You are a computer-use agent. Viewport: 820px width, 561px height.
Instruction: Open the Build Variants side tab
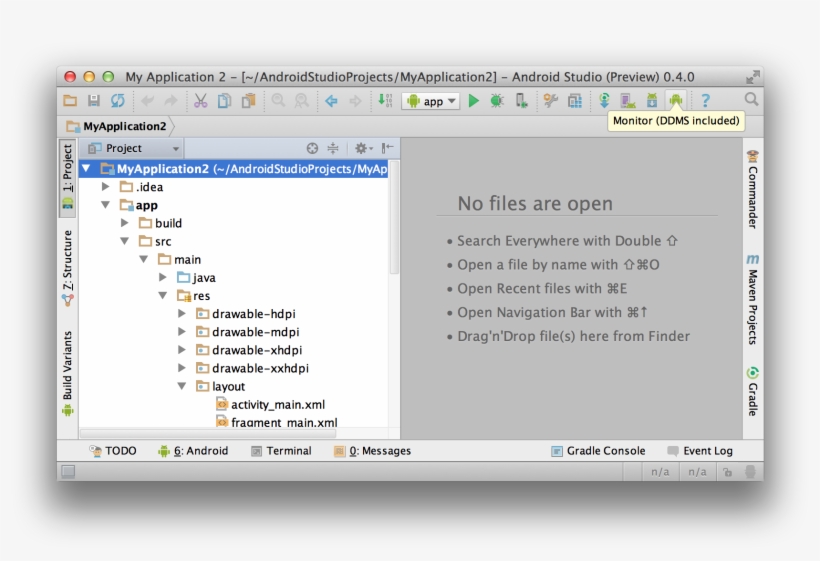click(67, 373)
